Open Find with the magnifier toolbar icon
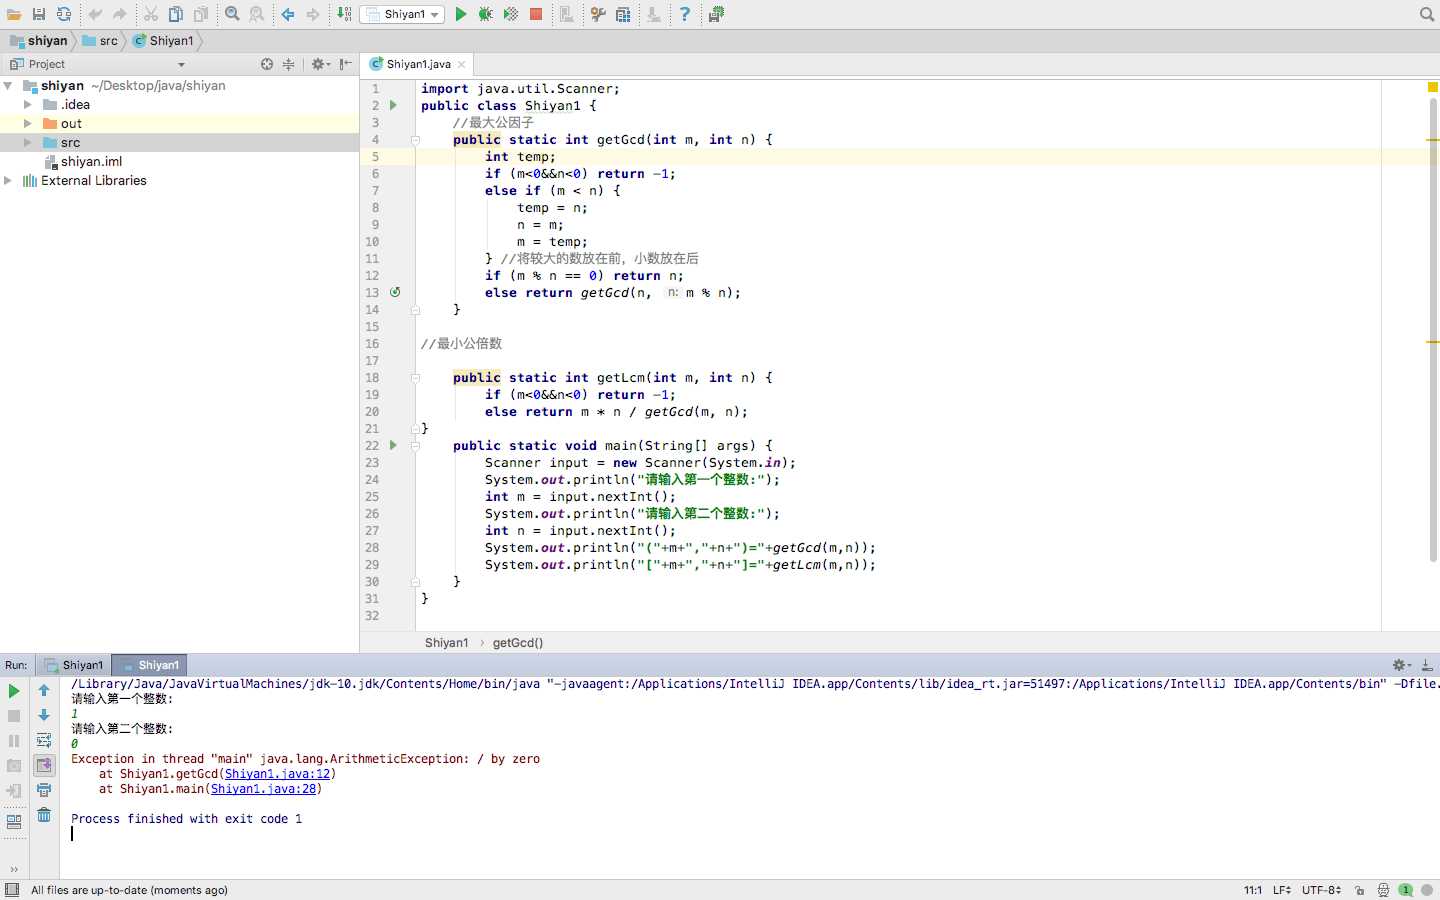The image size is (1440, 900). (232, 14)
